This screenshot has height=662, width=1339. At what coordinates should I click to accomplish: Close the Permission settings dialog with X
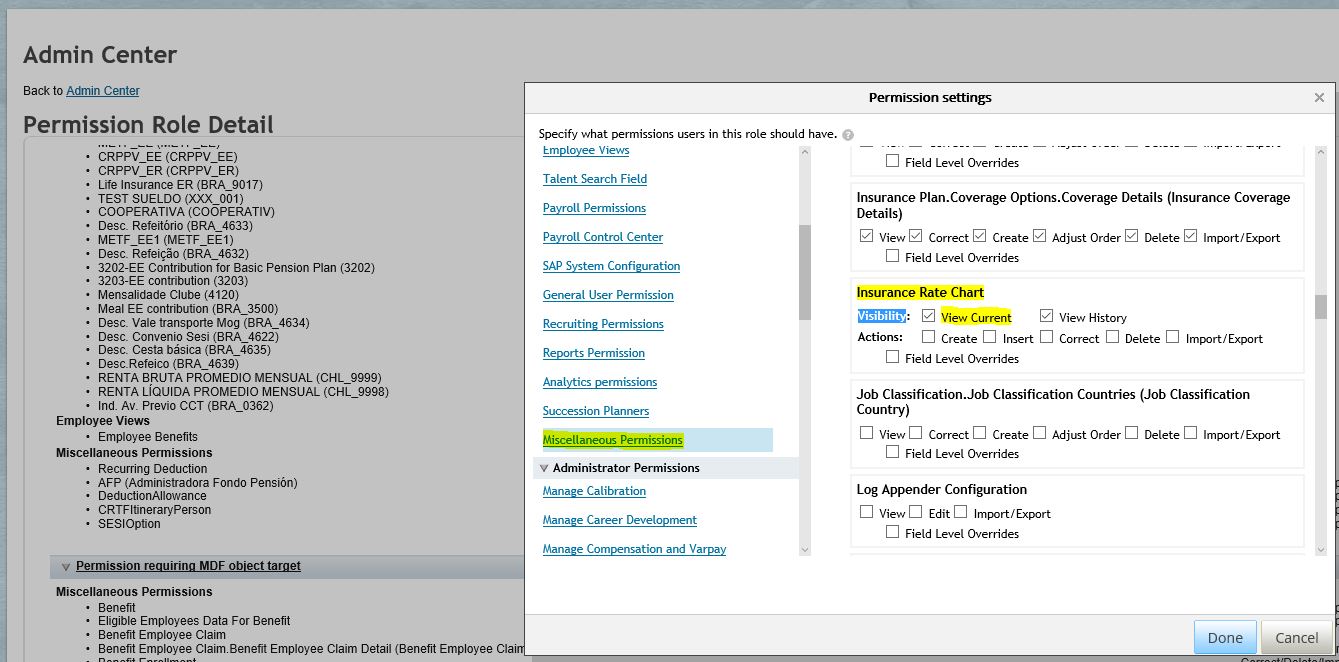1319,98
